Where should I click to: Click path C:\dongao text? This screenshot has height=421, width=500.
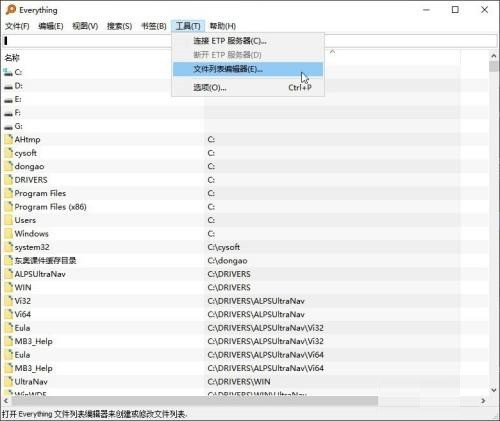tap(227, 261)
